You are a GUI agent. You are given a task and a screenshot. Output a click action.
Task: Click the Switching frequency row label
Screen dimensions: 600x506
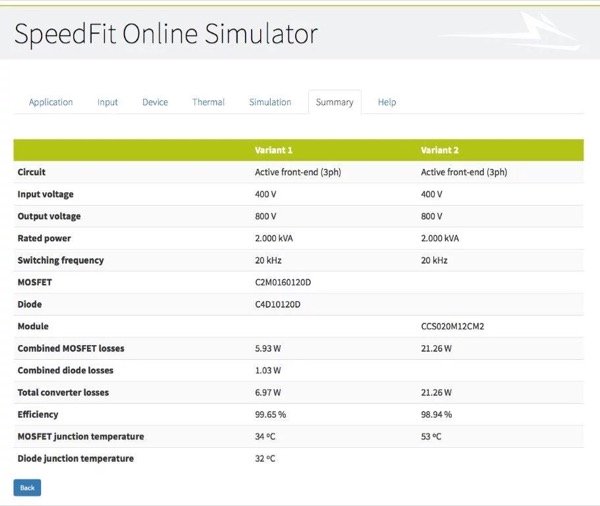(60, 260)
